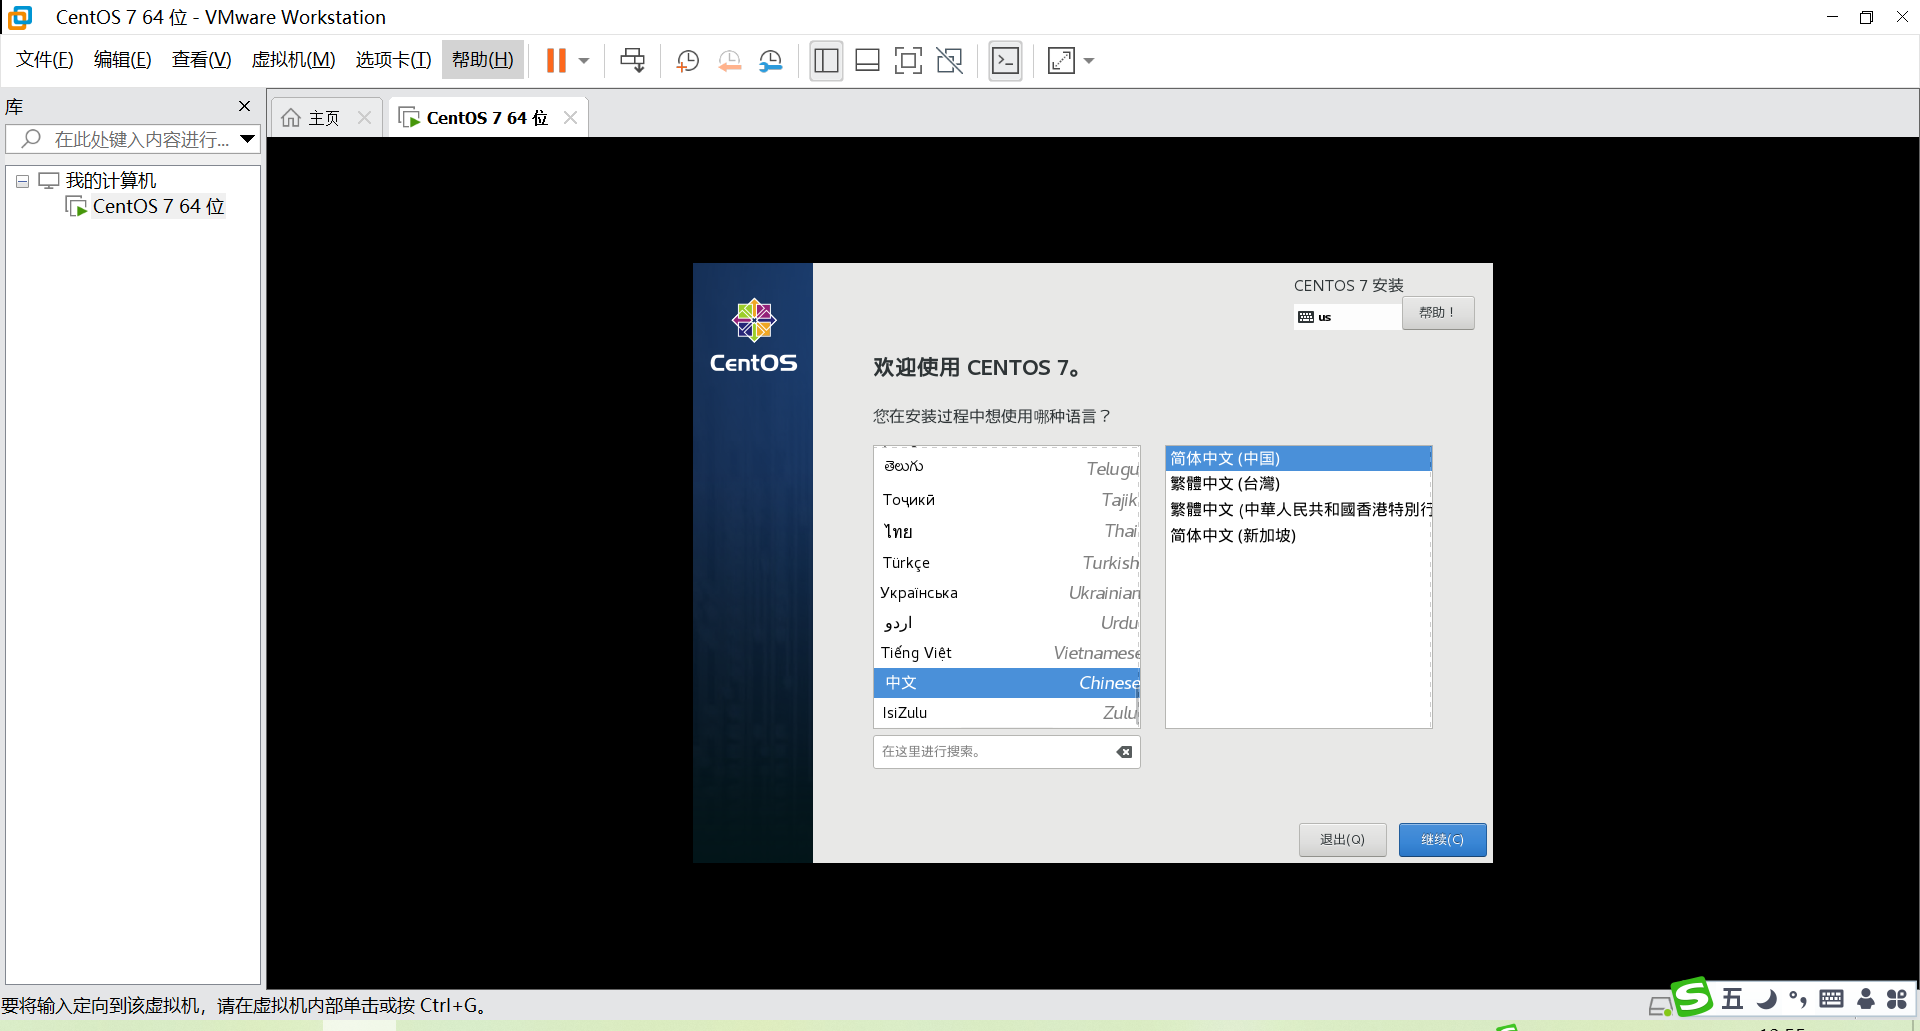Collapse the 我的计算机 tree node
The width and height of the screenshot is (1920, 1031).
(x=22, y=181)
